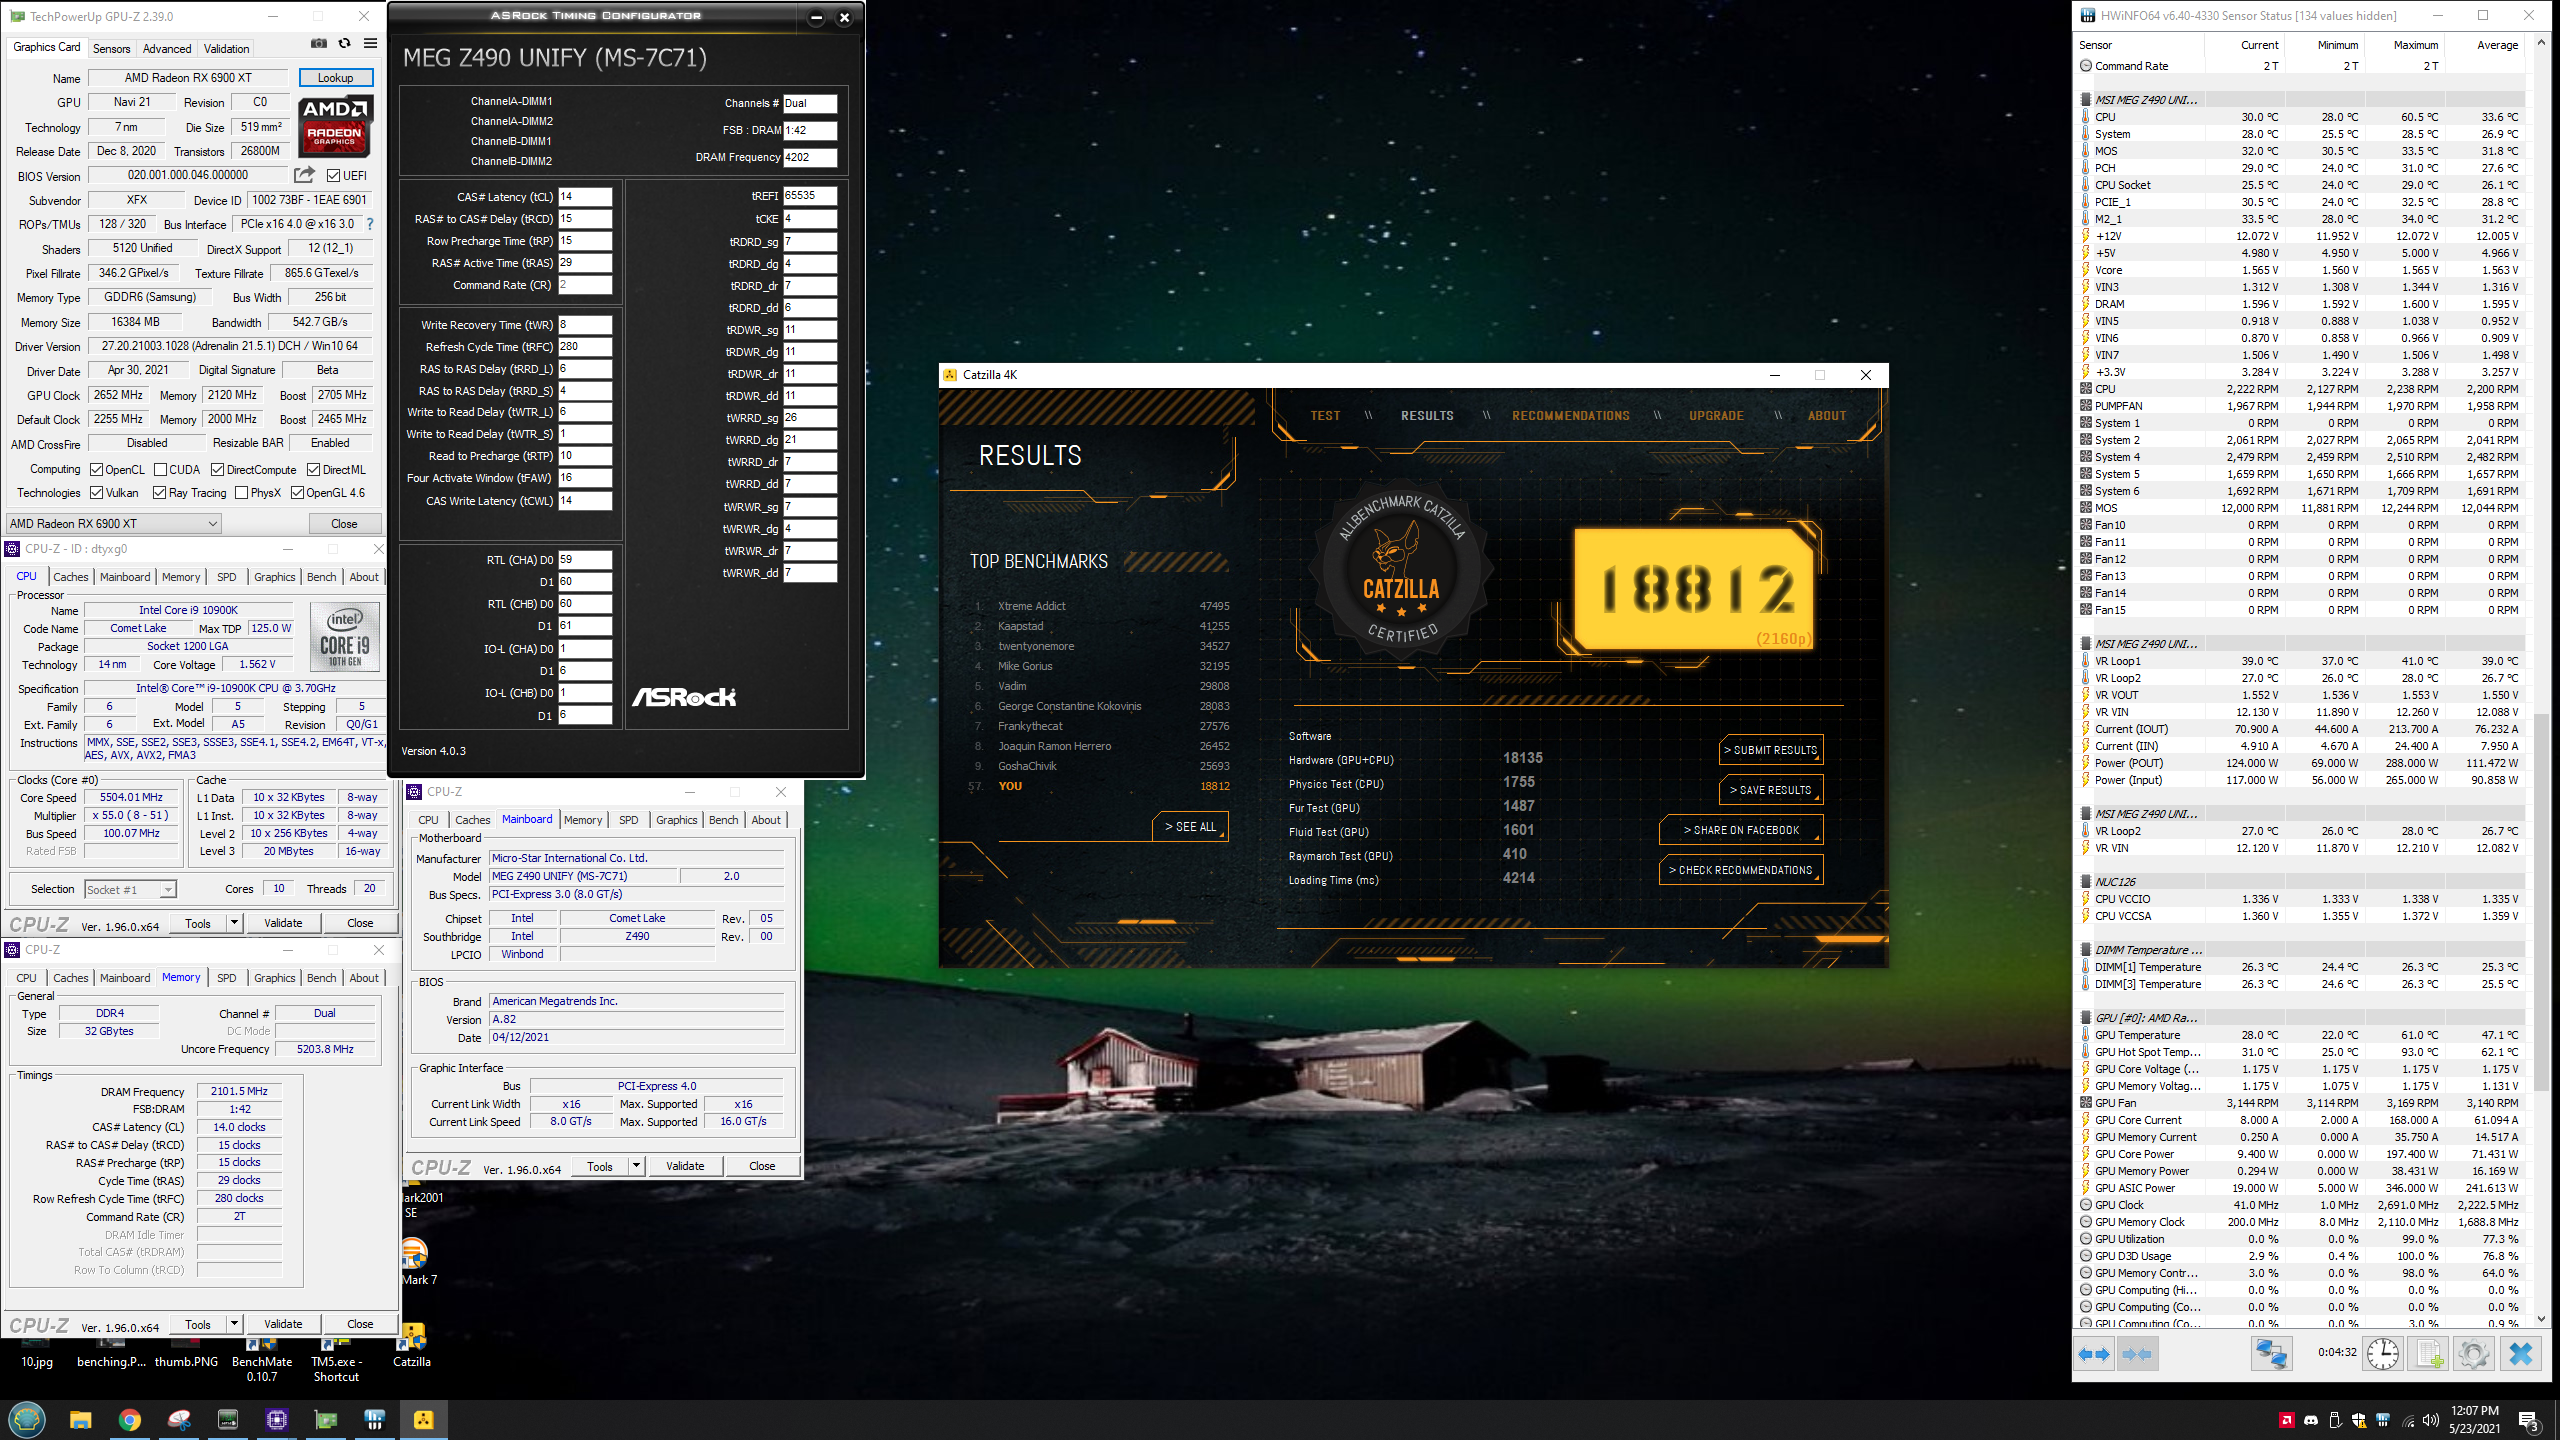This screenshot has width=2560, height=1440.
Task: Click GPU-Z graphics card taskbar icon
Action: pos(326,1420)
